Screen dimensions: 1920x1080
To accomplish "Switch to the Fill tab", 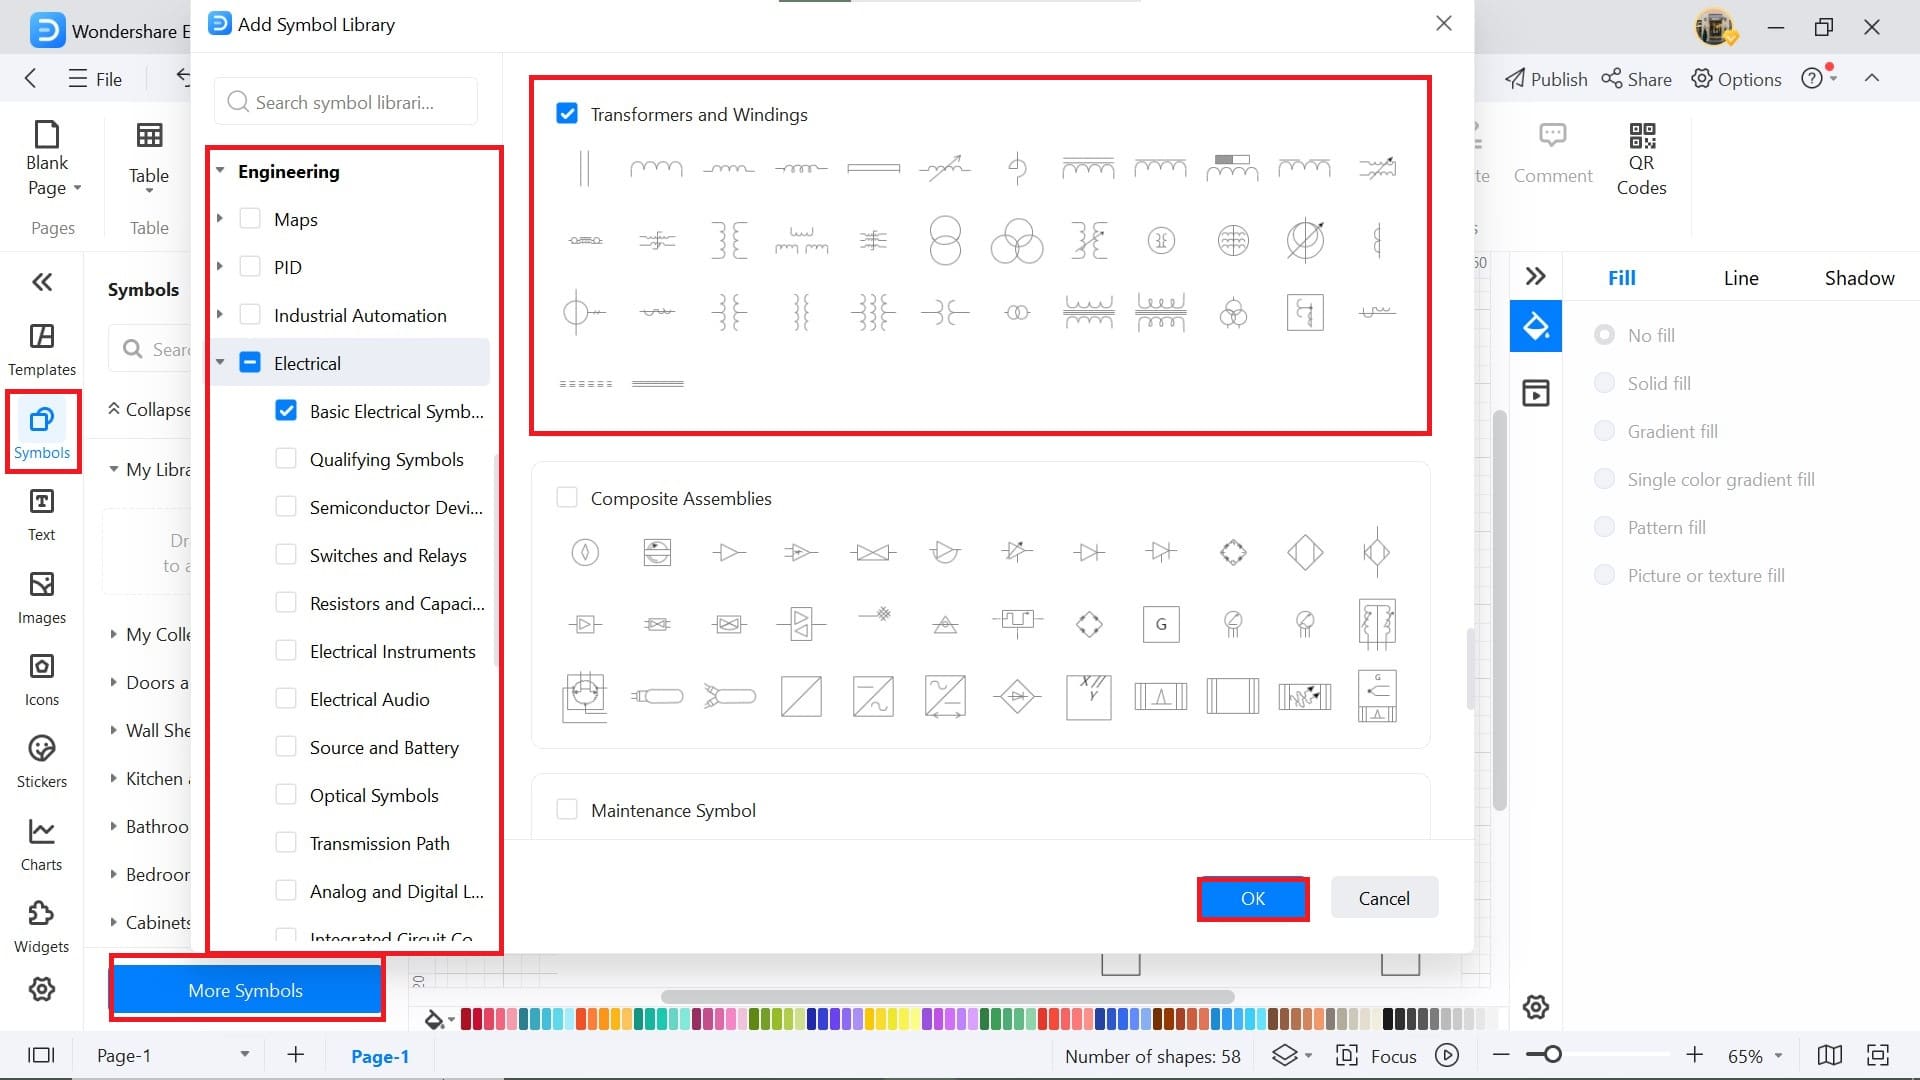I will [1621, 278].
